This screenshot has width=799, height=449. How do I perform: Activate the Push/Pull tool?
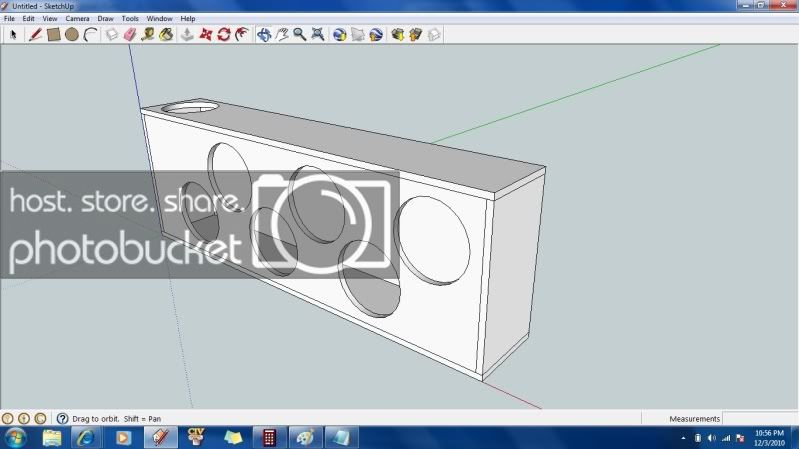click(x=188, y=35)
